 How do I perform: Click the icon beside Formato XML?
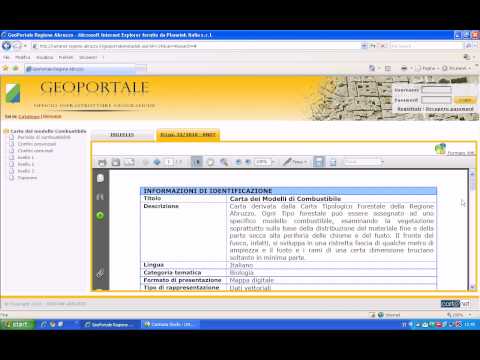point(440,149)
